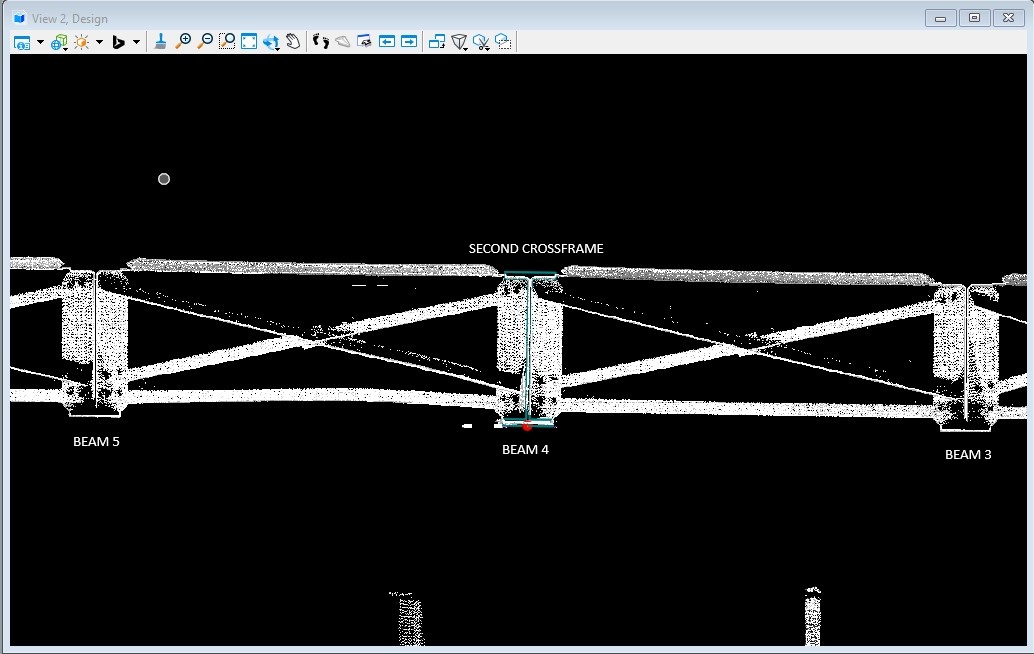Click the Fit View tool
The width and height of the screenshot is (1034, 654).
coord(249,41)
